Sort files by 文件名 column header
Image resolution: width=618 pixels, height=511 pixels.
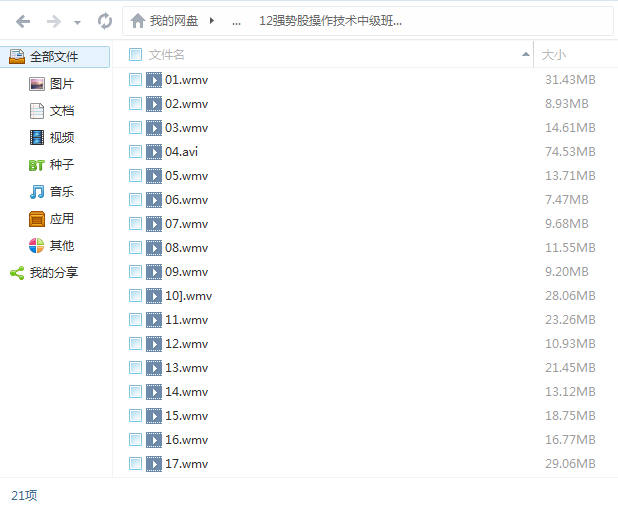point(167,55)
